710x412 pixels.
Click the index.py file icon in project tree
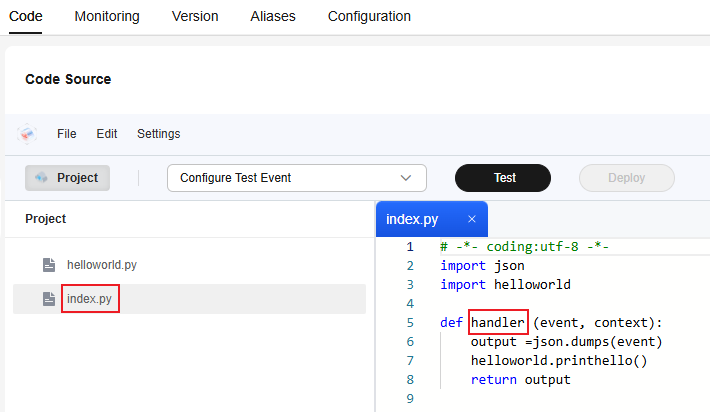[x=49, y=299]
